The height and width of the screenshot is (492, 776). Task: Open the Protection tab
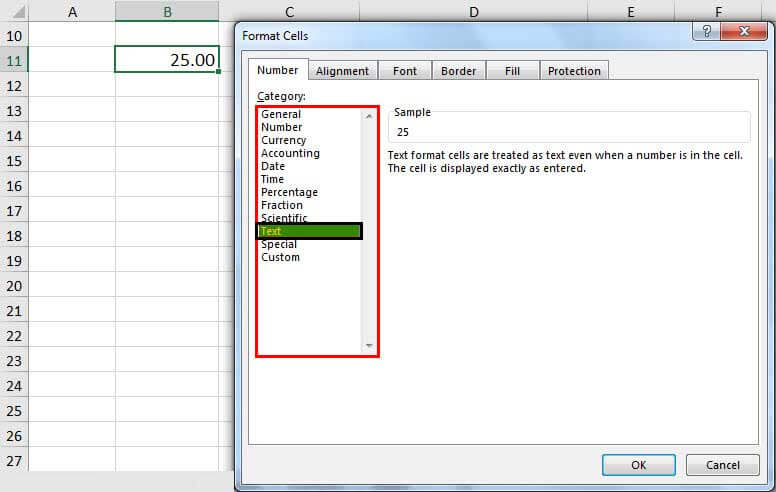(574, 71)
